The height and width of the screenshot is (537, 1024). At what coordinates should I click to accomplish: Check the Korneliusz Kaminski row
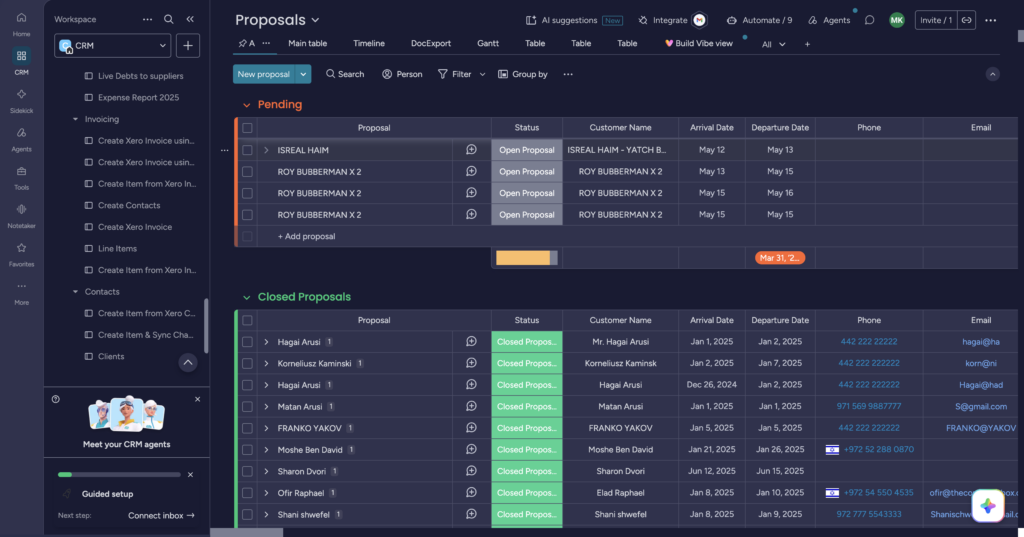(x=247, y=363)
